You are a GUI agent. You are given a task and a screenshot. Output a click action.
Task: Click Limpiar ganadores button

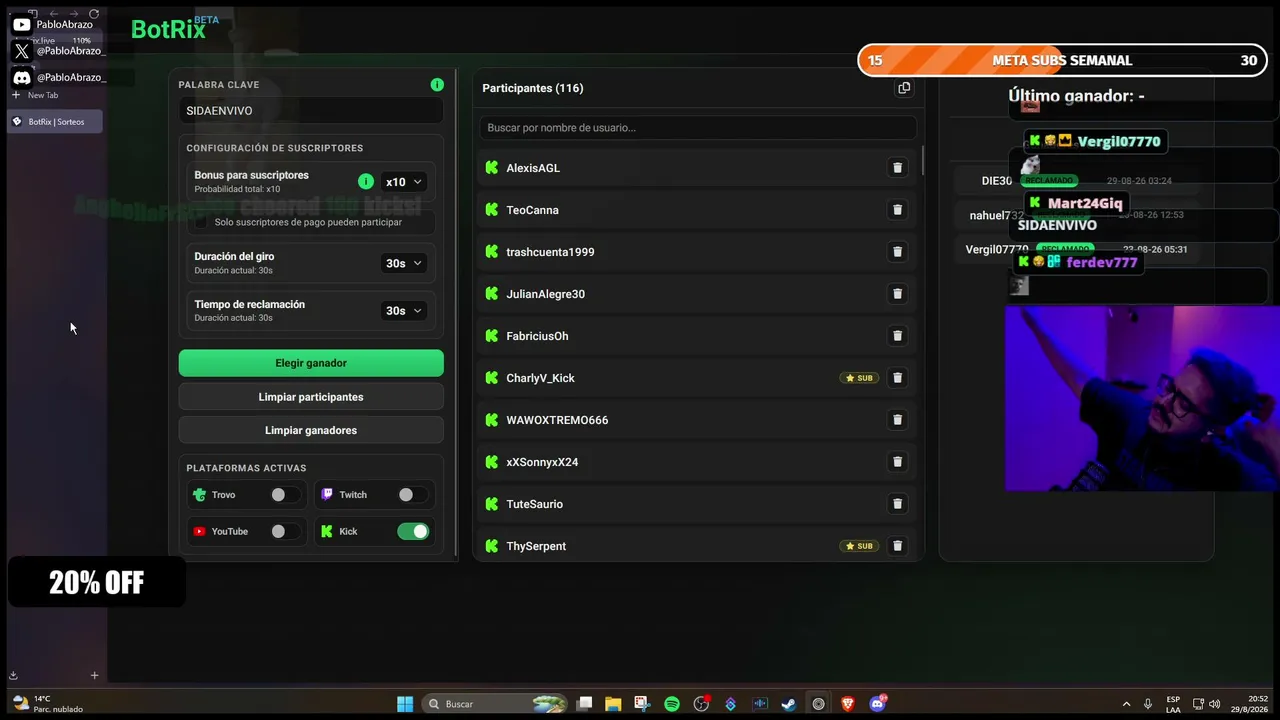pos(311,430)
